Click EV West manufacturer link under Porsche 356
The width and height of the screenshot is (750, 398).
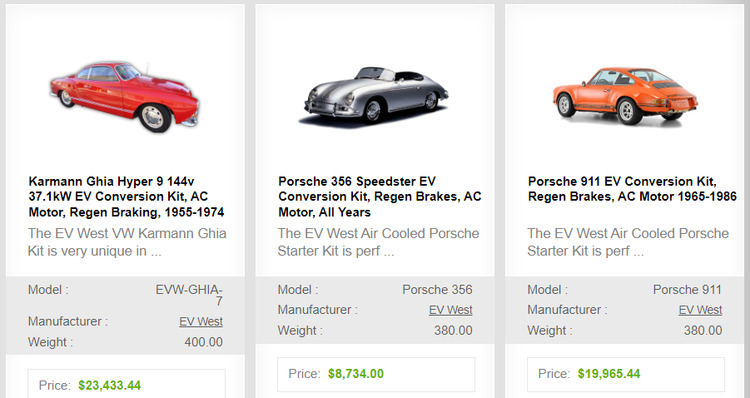[x=451, y=310]
